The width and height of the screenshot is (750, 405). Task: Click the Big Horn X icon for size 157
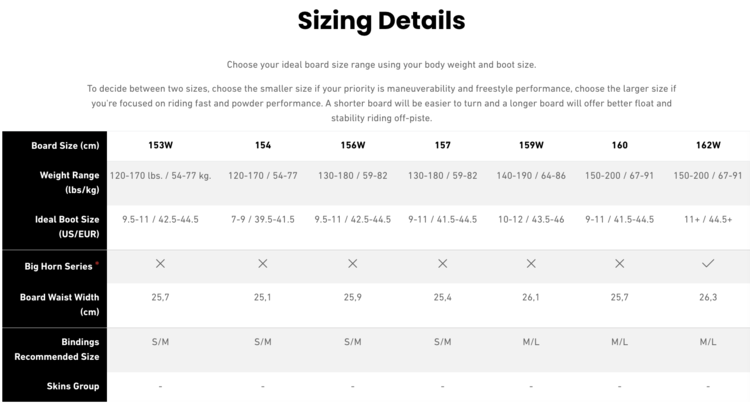(x=442, y=264)
